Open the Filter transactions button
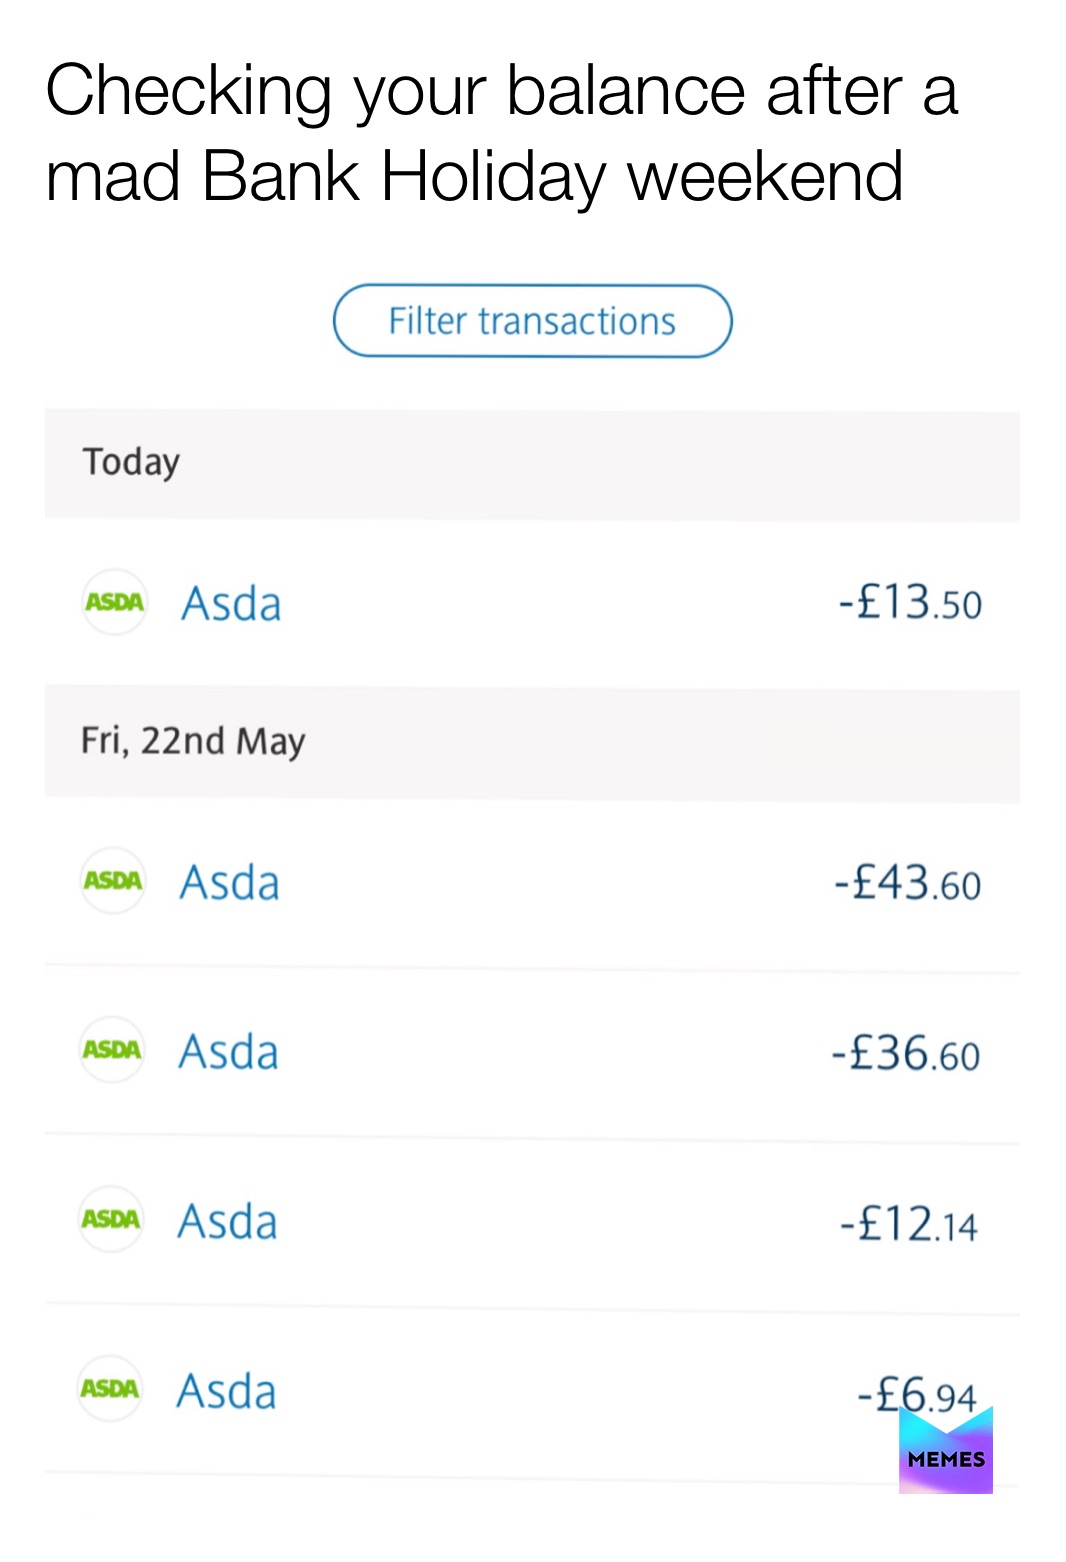The height and width of the screenshot is (1562, 1066). click(x=532, y=321)
